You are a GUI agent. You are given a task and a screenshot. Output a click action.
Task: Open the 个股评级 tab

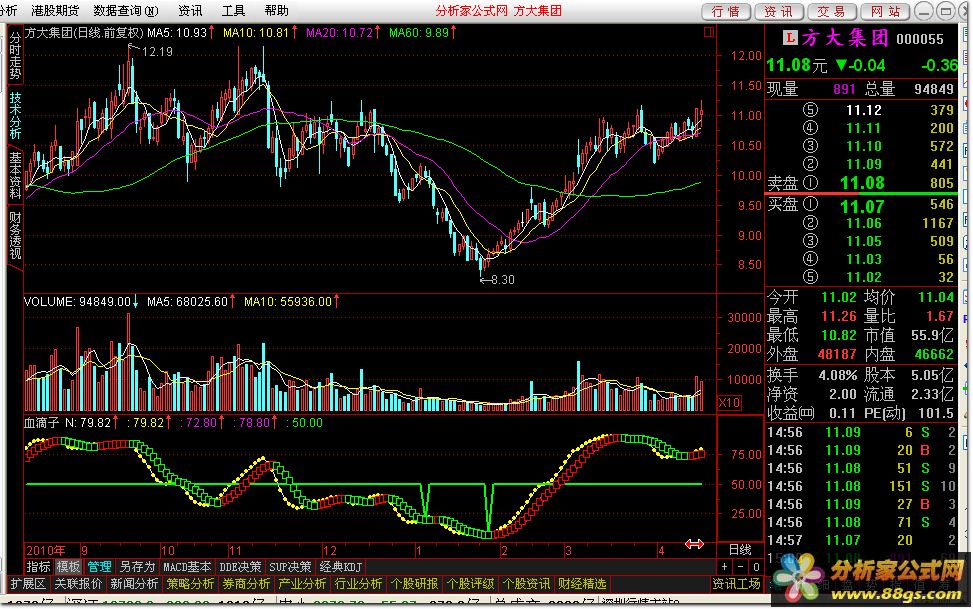[x=470, y=584]
